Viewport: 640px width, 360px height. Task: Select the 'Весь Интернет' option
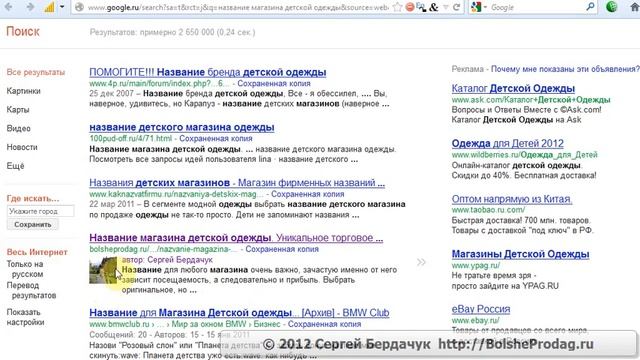click(x=37, y=252)
